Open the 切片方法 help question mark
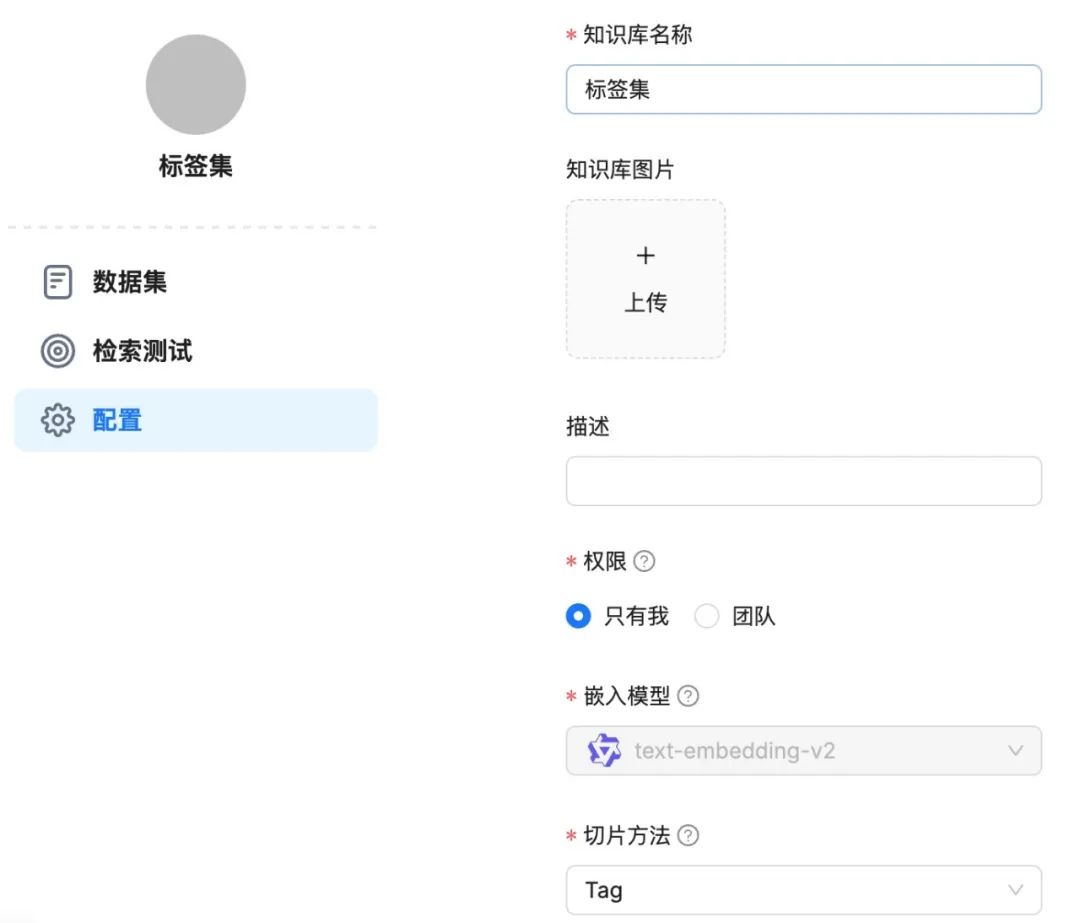 (x=687, y=836)
